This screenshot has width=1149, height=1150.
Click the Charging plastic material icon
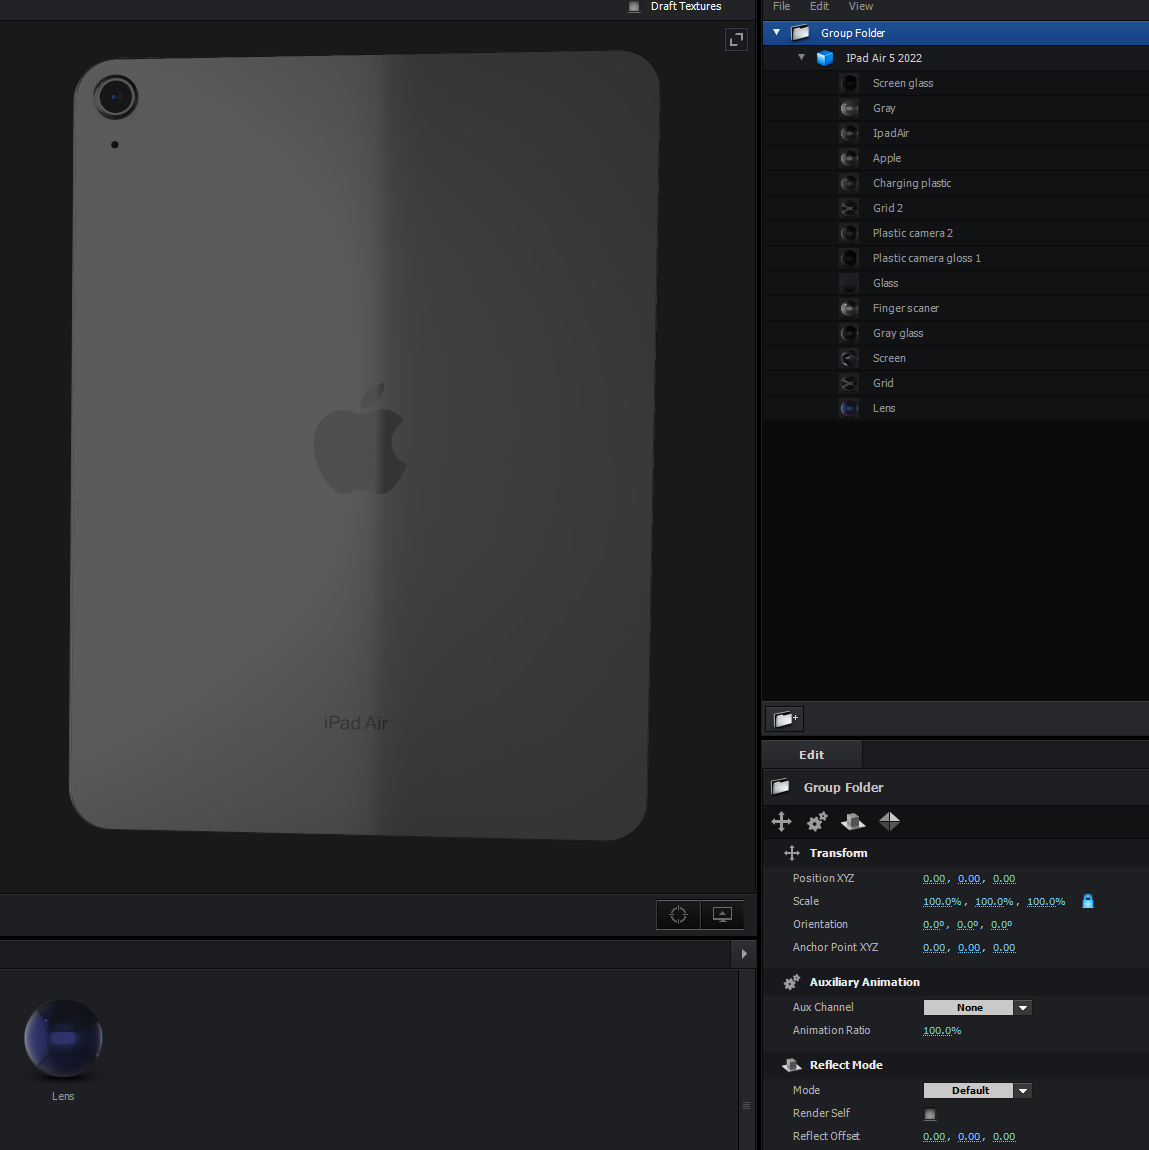pos(849,183)
